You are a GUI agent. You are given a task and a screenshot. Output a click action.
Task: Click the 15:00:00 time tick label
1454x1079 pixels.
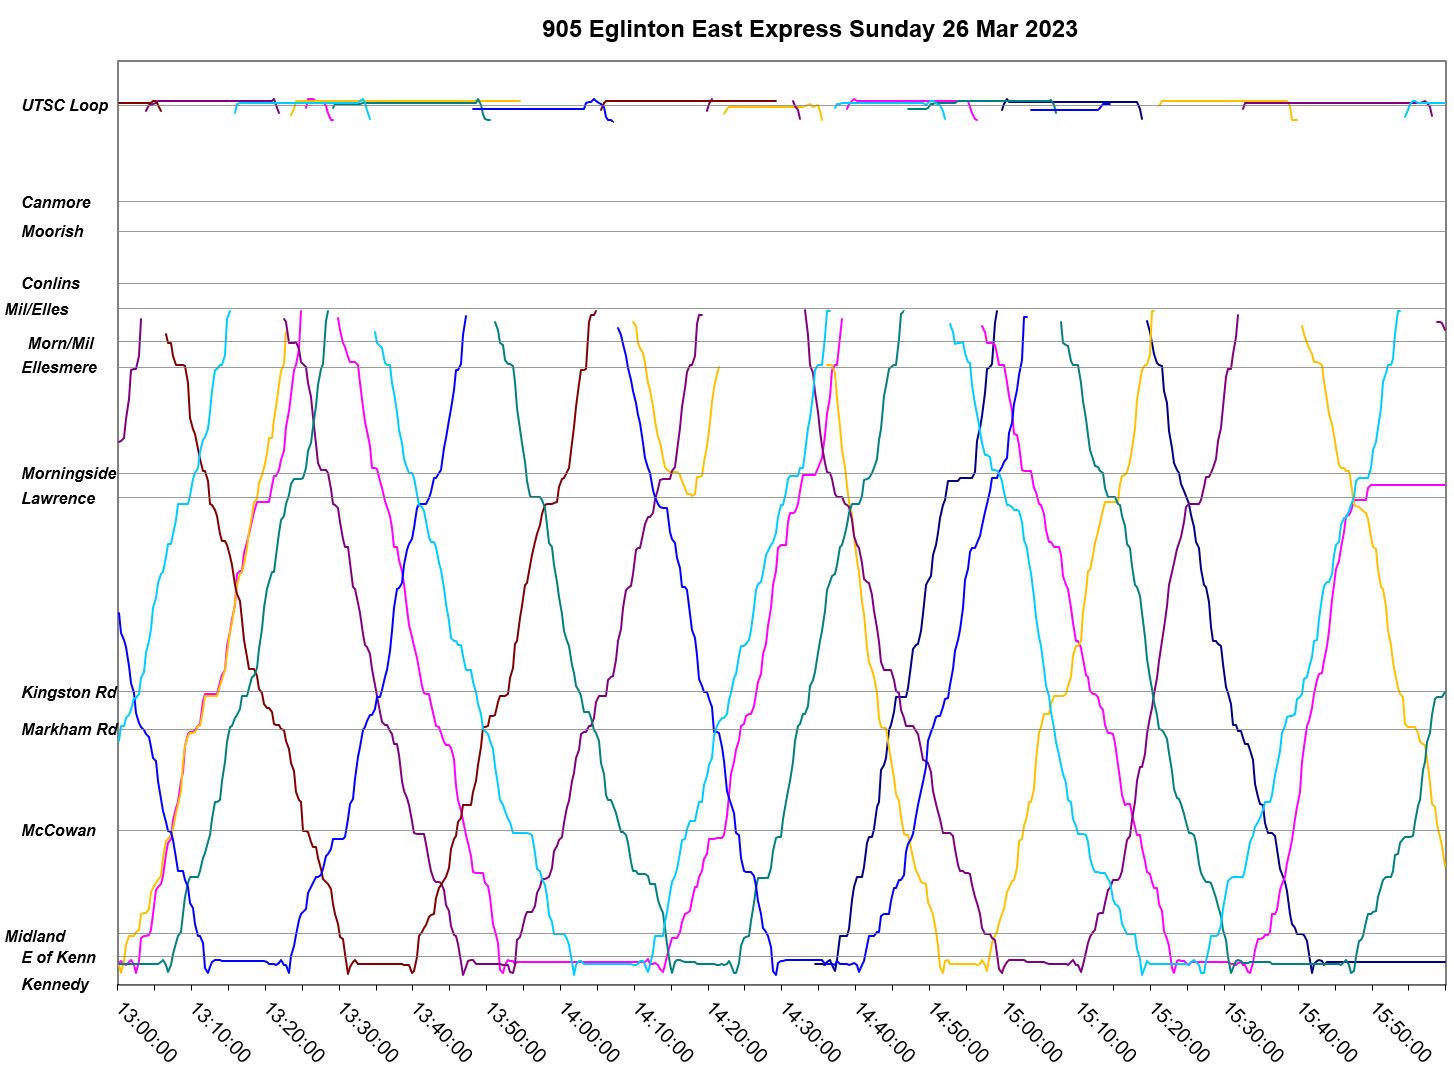[1030, 1032]
